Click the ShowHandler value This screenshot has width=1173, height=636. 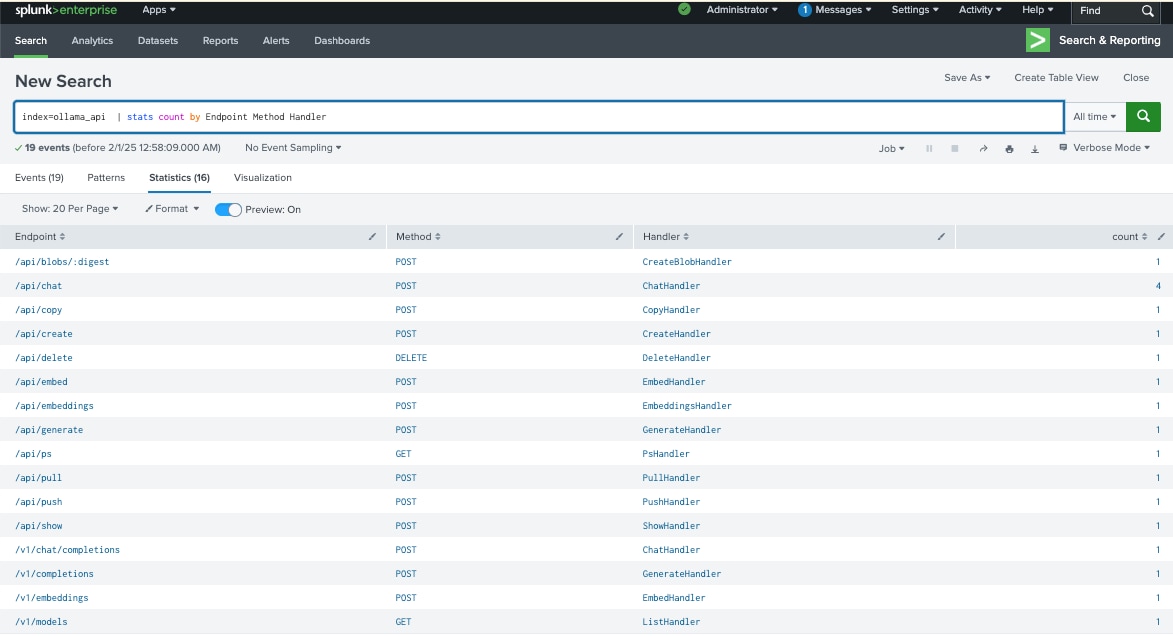(671, 525)
